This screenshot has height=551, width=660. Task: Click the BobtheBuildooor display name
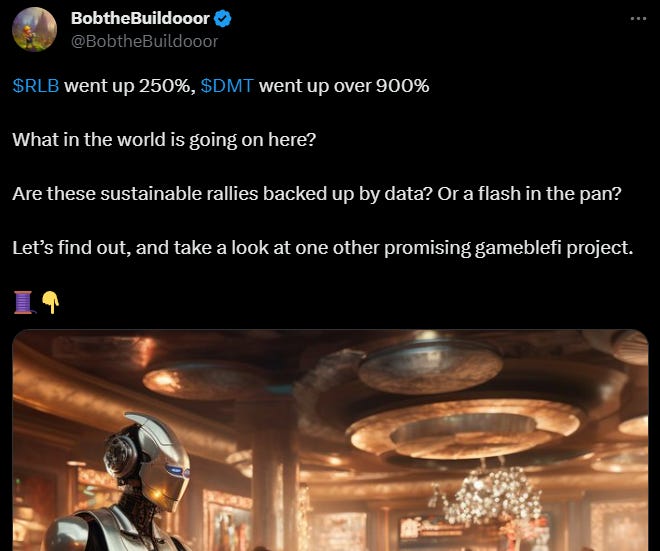pyautogui.click(x=140, y=19)
